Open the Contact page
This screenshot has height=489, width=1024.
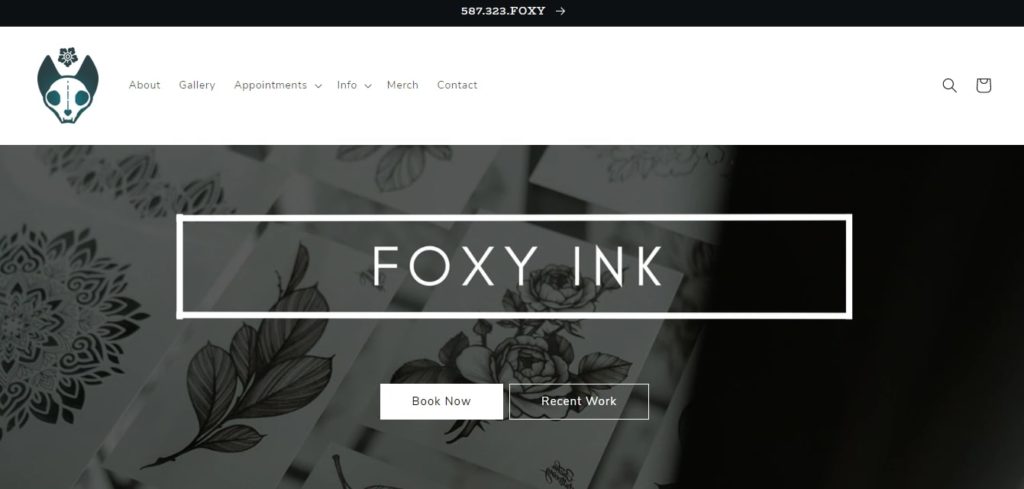pos(457,86)
